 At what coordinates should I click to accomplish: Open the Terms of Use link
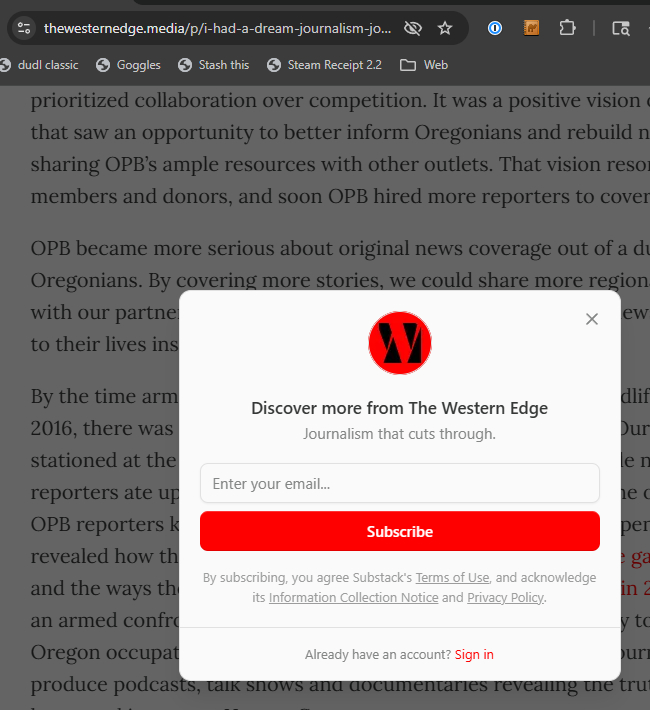[x=452, y=578]
